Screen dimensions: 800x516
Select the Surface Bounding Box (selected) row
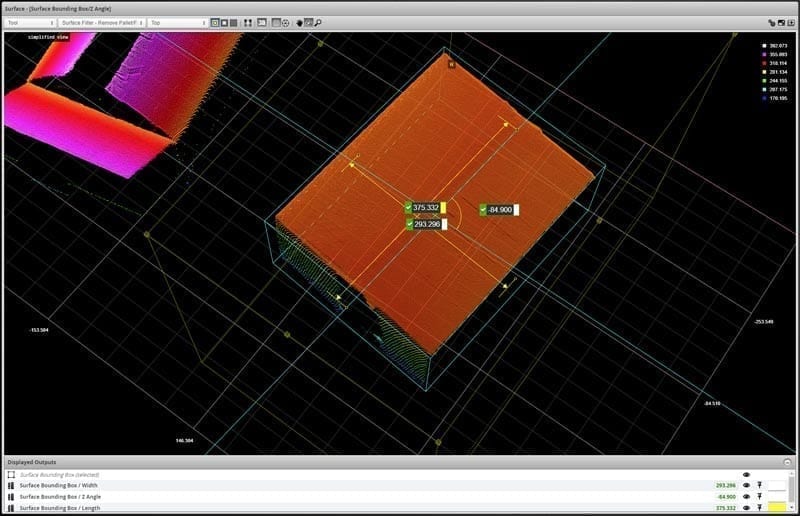[61, 474]
